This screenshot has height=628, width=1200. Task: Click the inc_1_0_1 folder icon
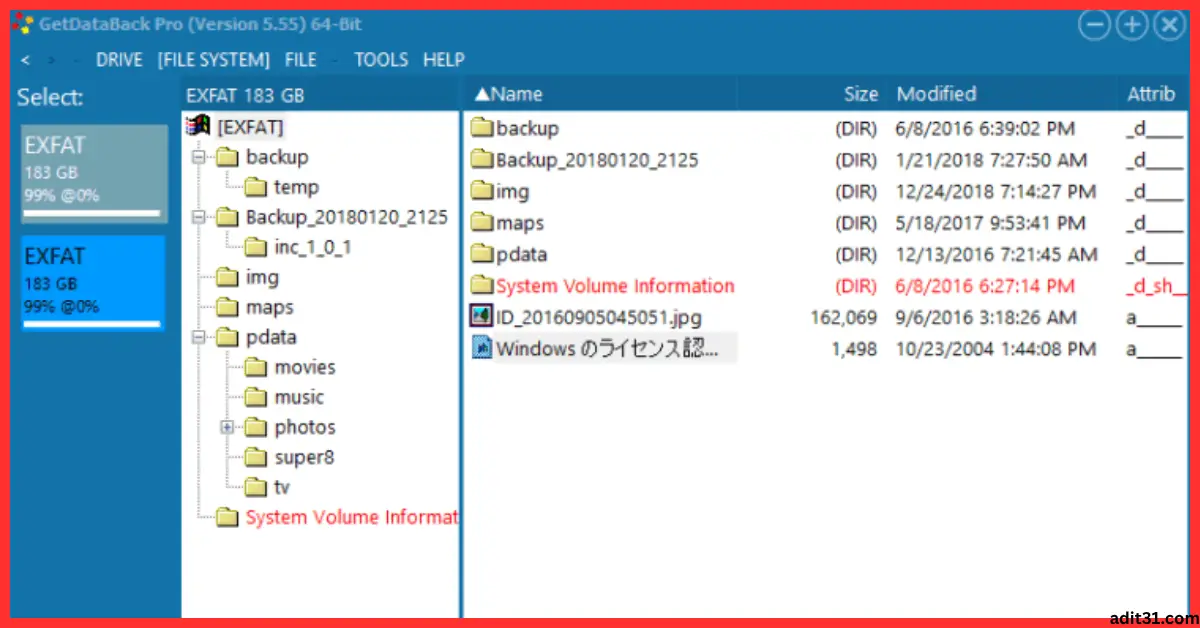point(257,247)
